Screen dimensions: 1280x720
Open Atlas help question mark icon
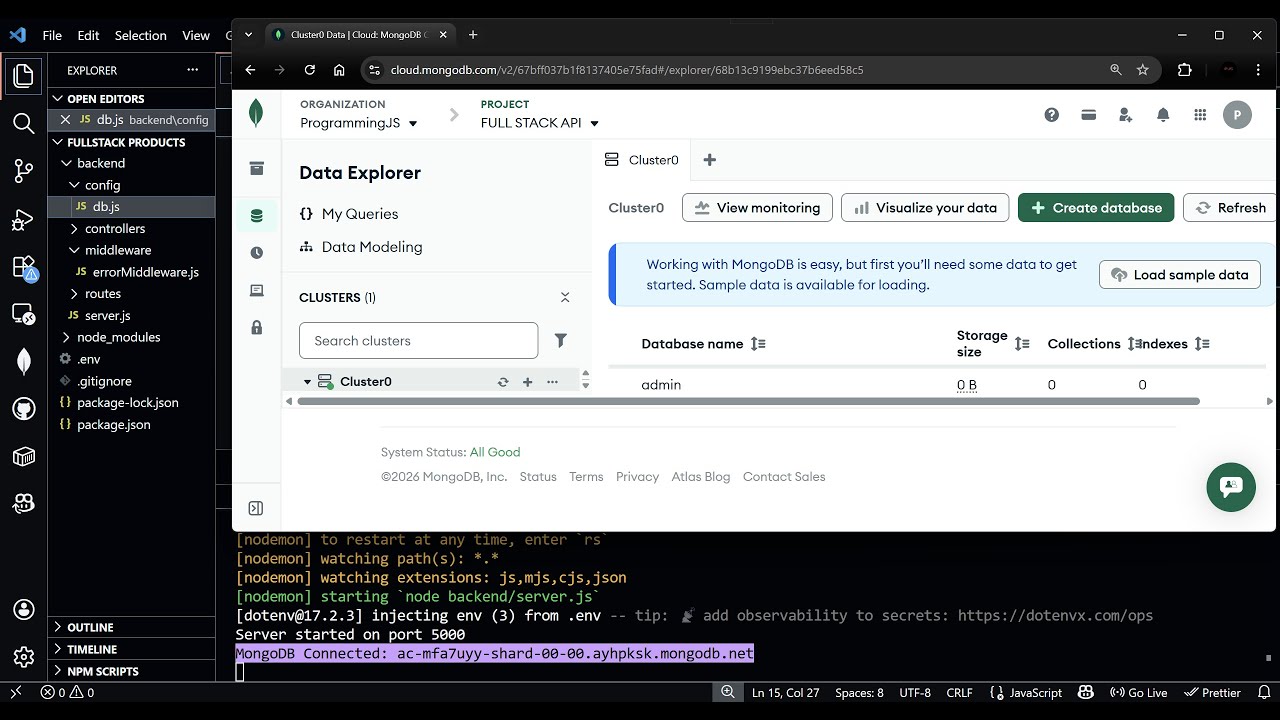point(1051,115)
